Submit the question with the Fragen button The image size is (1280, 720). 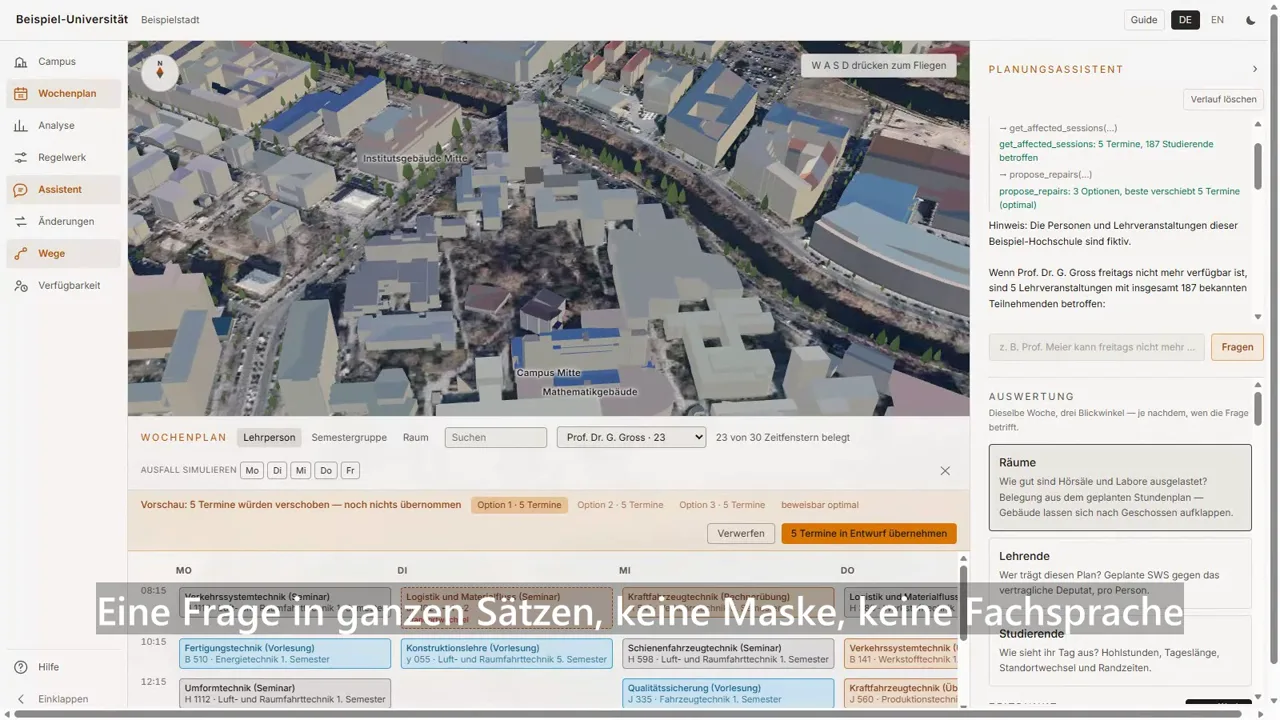1237,347
